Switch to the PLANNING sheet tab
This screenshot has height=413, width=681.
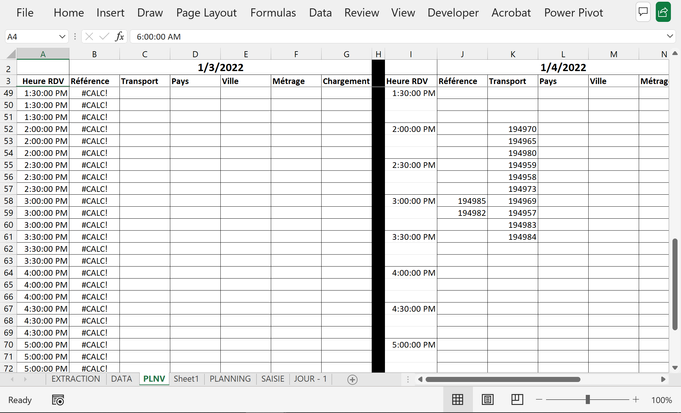click(230, 379)
